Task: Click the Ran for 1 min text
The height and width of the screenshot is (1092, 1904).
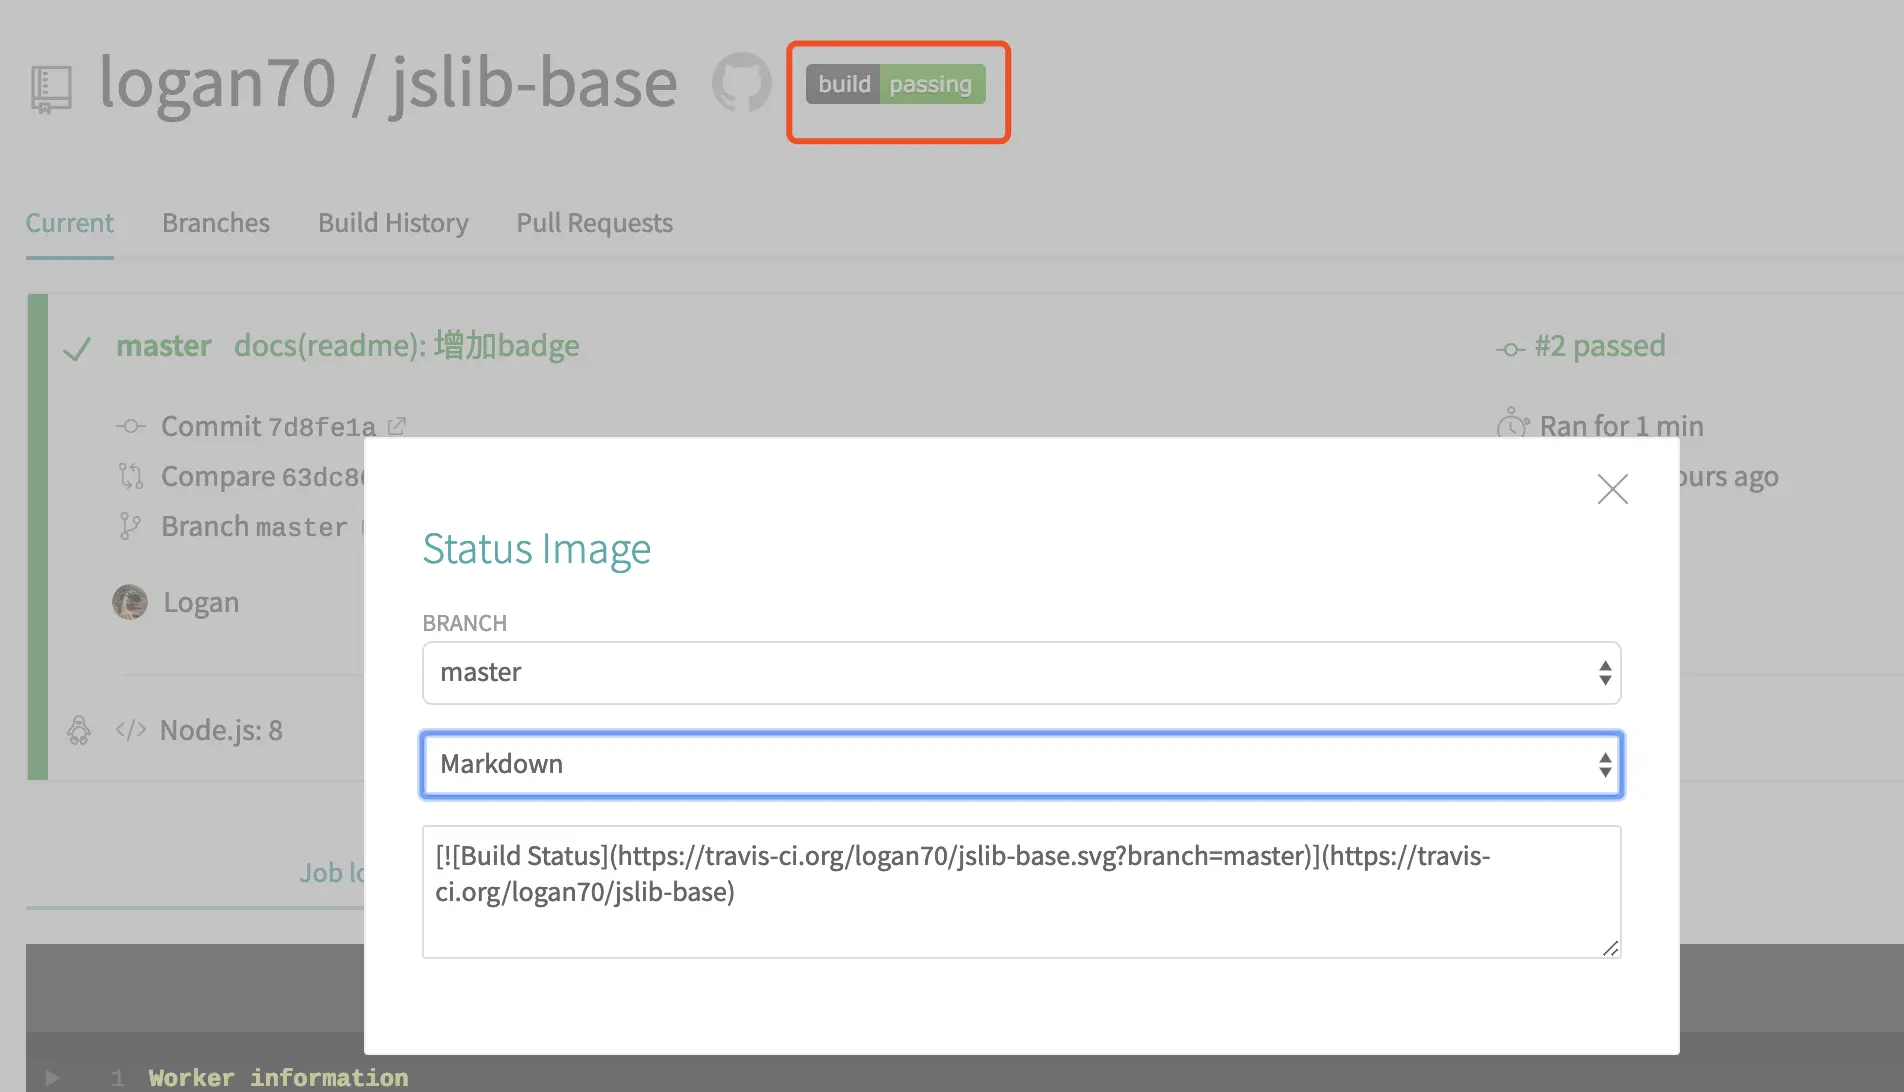Action: pyautogui.click(x=1622, y=427)
